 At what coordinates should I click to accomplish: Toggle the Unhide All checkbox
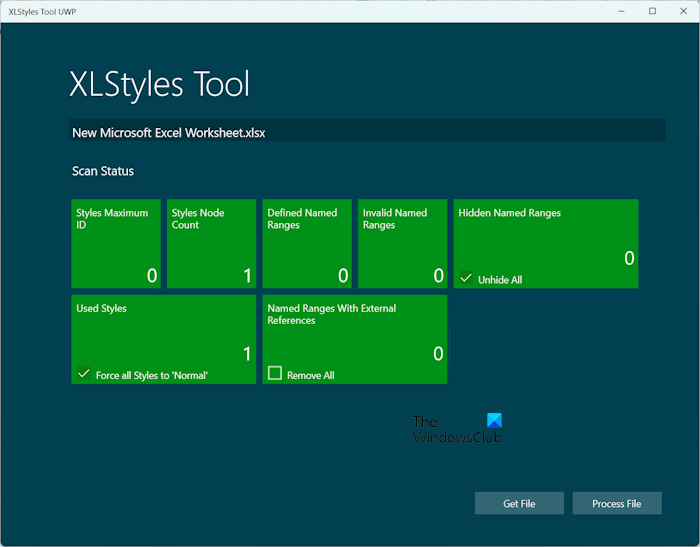[x=466, y=279]
